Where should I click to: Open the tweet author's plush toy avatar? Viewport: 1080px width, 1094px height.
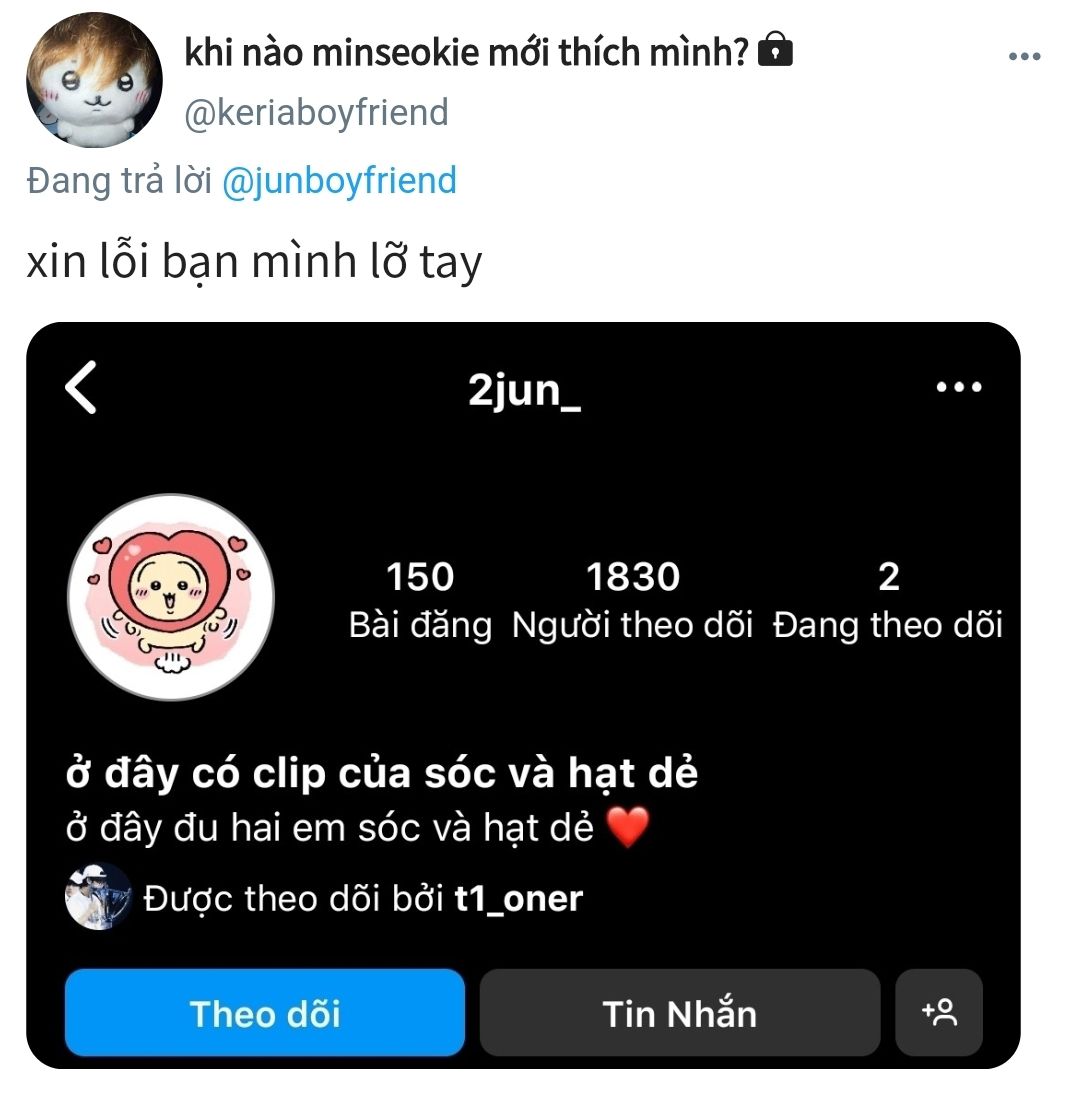click(x=94, y=80)
